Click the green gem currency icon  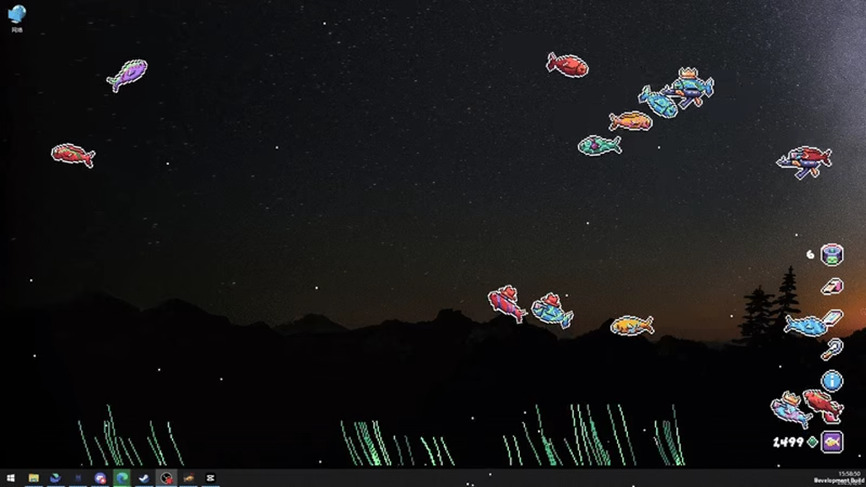tap(812, 442)
